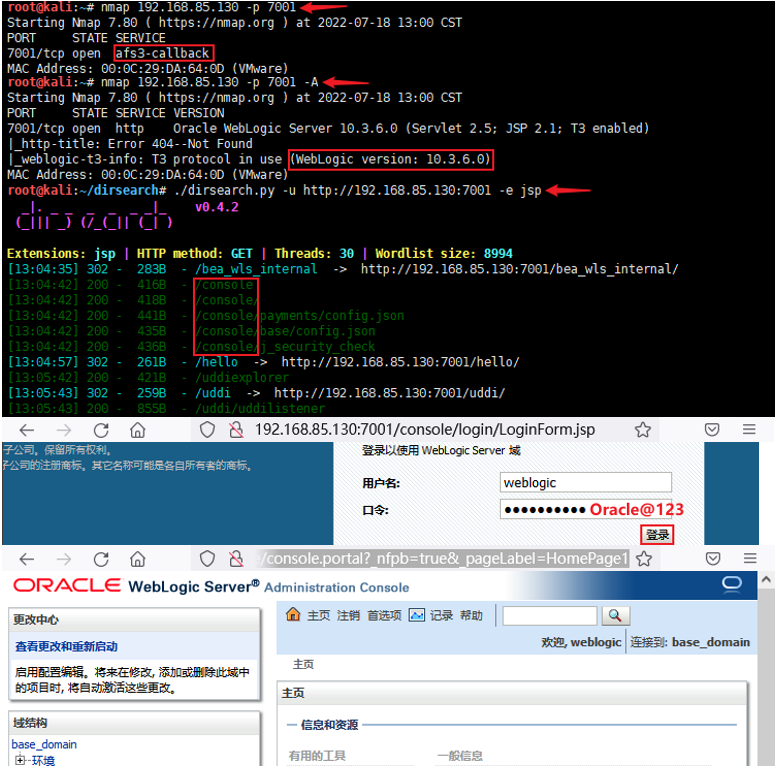Open 记录 in the console toolbar
The width and height of the screenshot is (776, 771).
coord(441,616)
